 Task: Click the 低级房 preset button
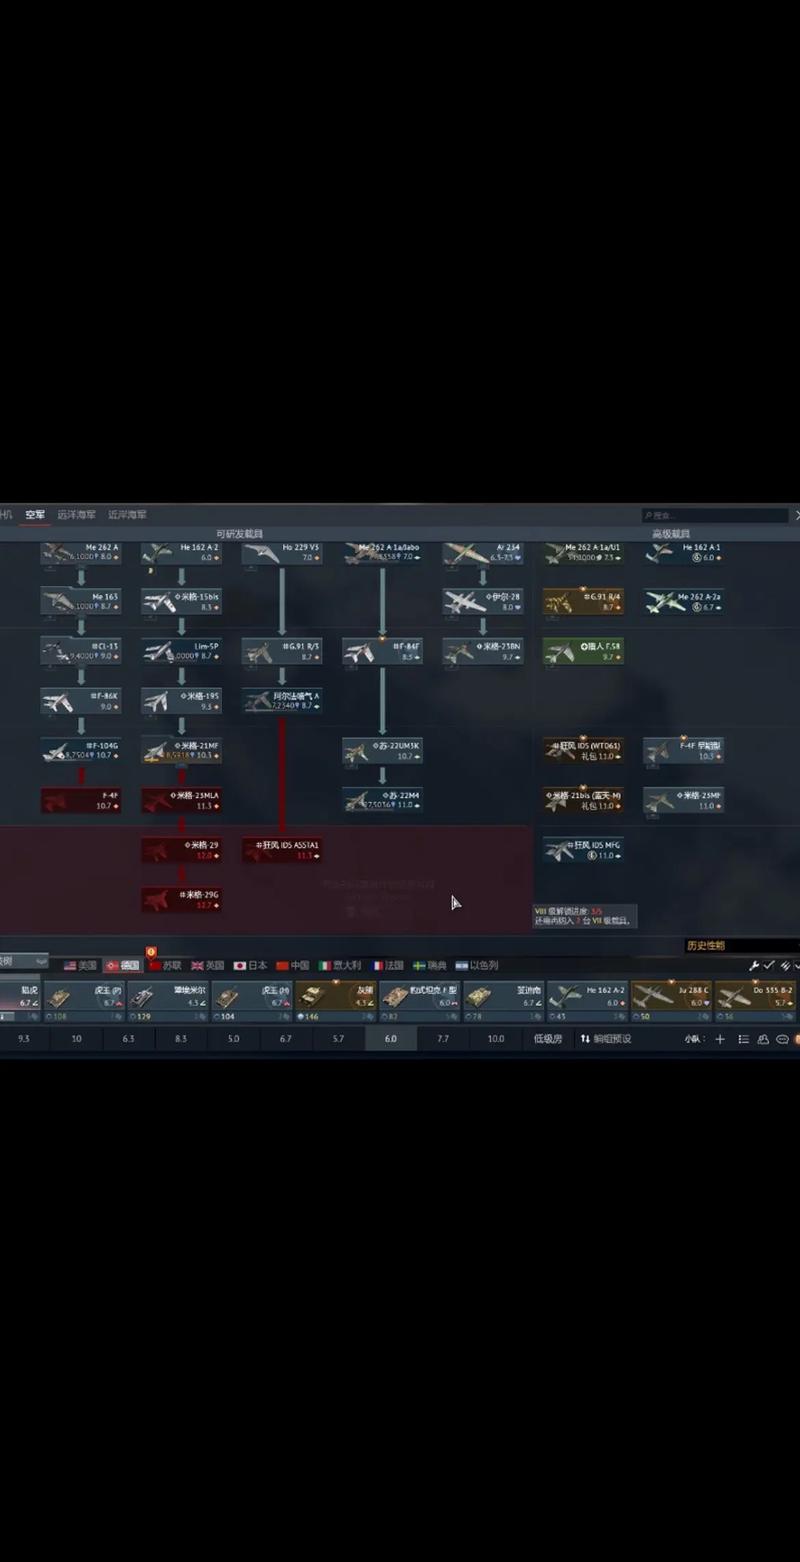[x=548, y=1039]
